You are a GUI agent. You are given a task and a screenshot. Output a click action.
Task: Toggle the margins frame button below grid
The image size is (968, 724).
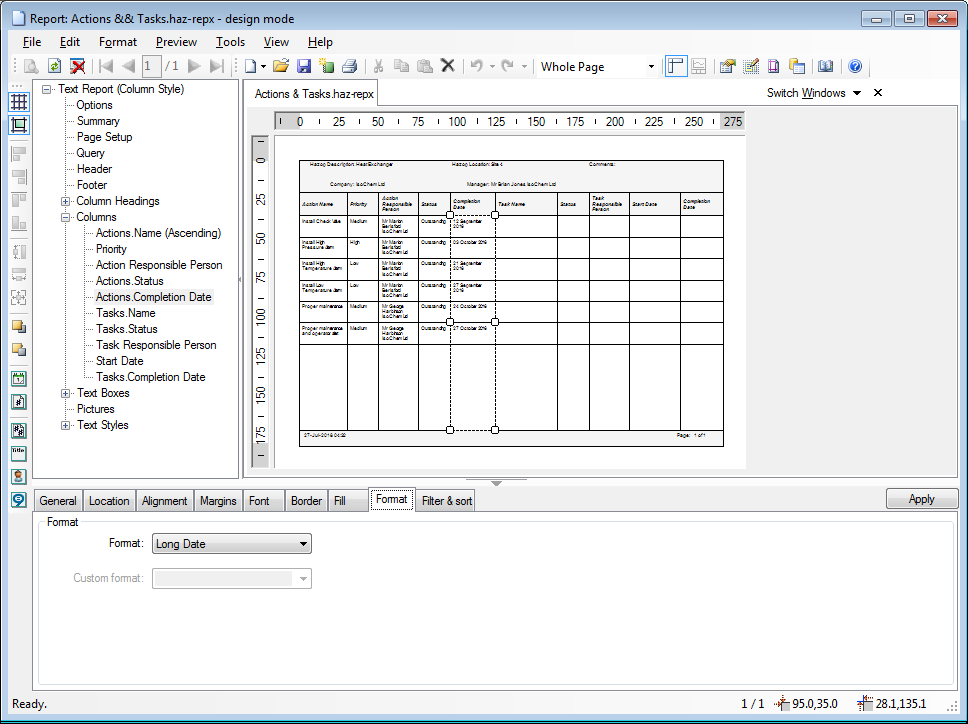(x=18, y=126)
